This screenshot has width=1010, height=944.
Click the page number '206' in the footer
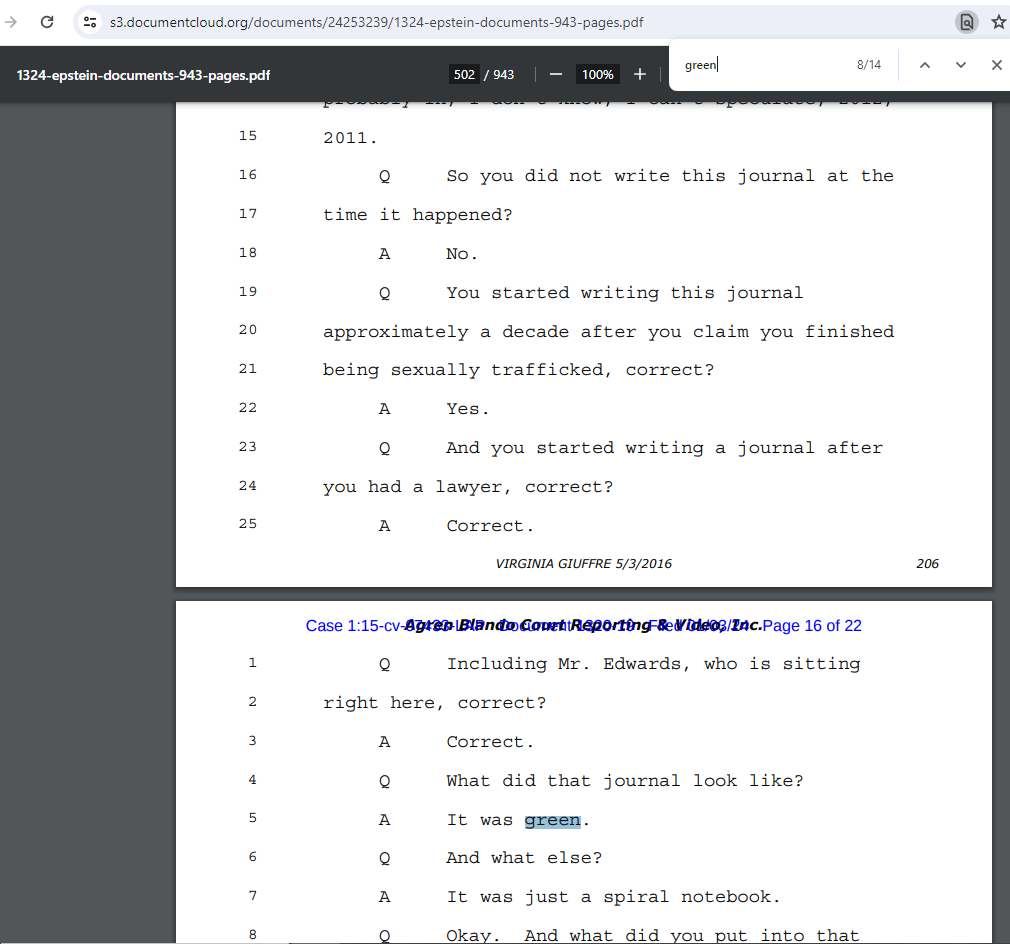(927, 564)
